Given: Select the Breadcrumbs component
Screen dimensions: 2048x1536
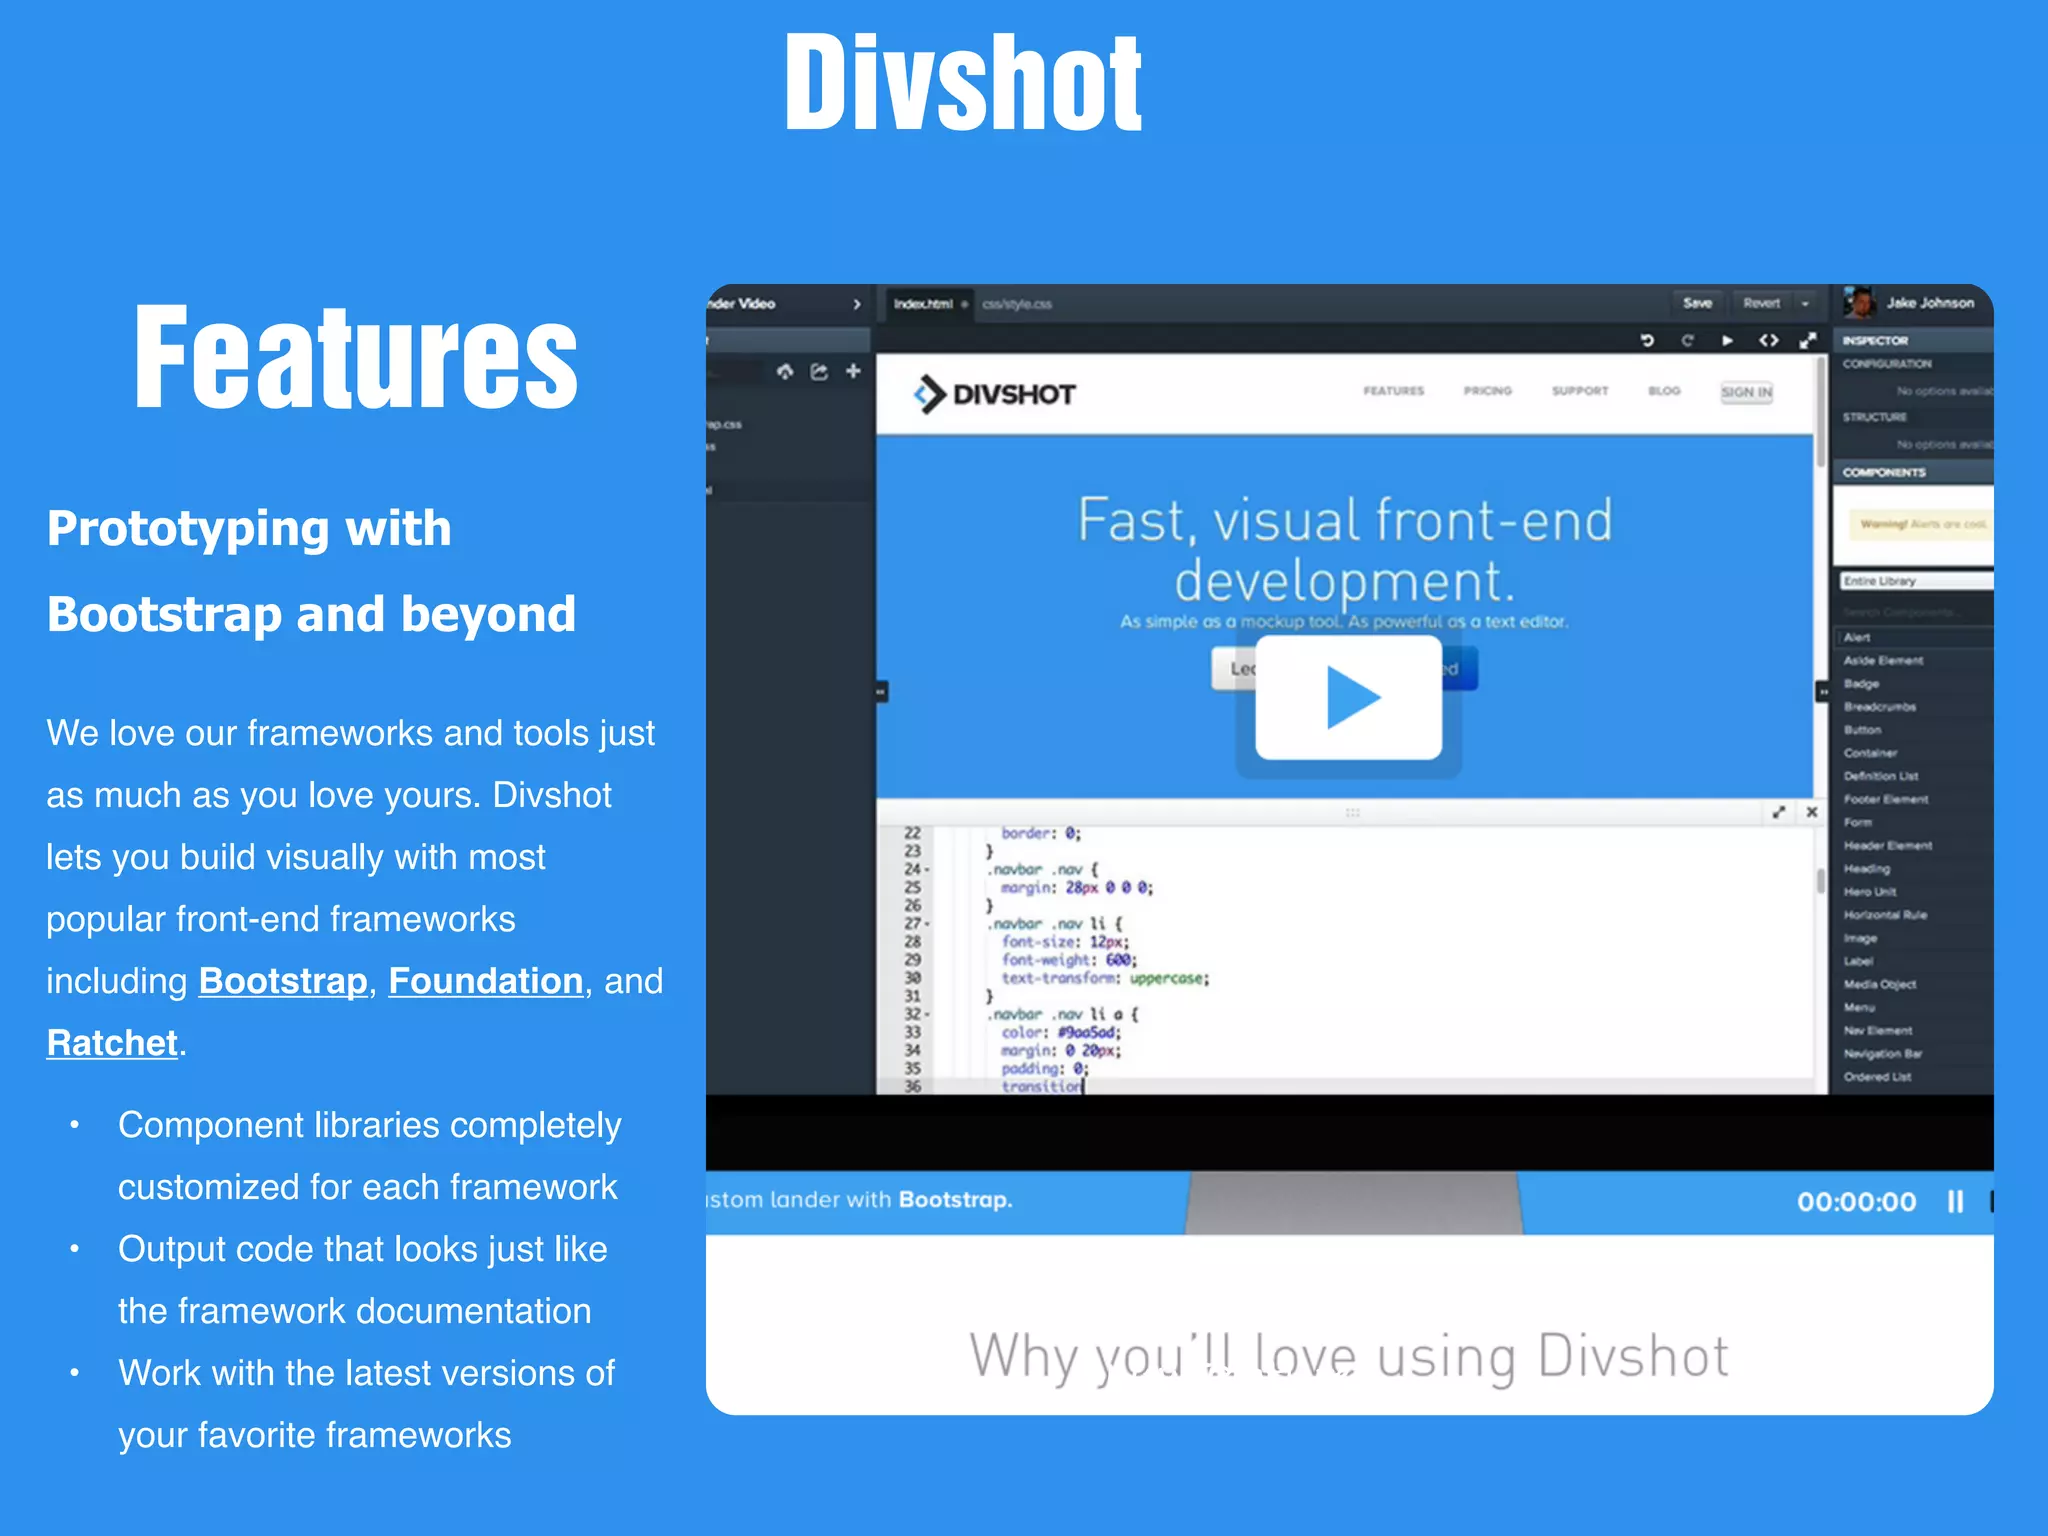Looking at the screenshot, I should [x=1914, y=706].
